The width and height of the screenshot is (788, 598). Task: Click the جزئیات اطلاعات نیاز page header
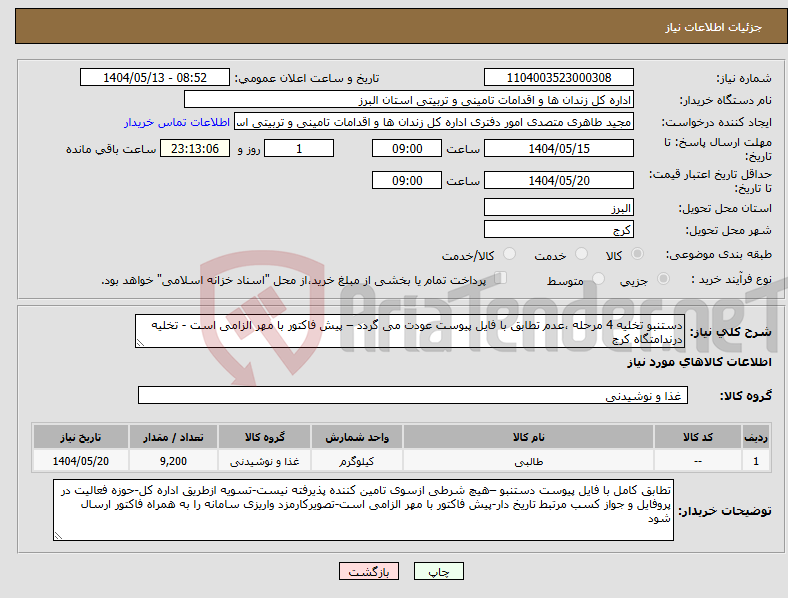714,27
